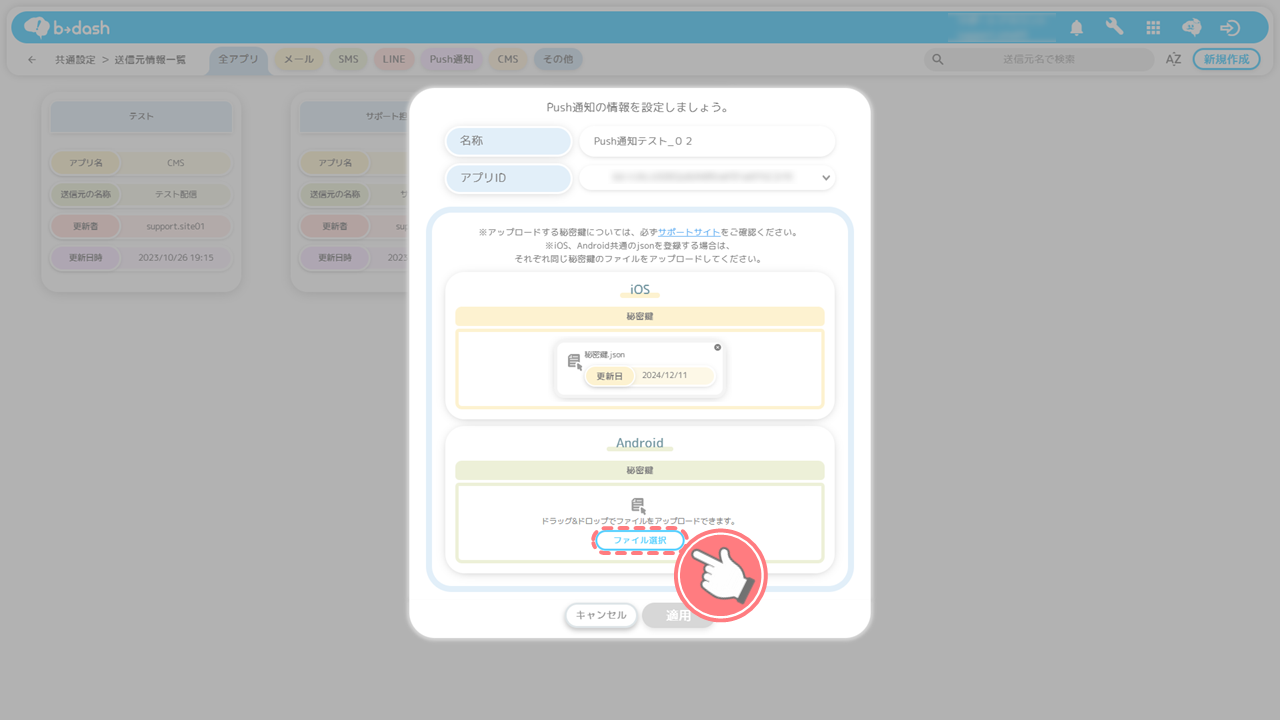Click the b→dash logo
This screenshot has height=720, width=1280.
pyautogui.click(x=68, y=28)
